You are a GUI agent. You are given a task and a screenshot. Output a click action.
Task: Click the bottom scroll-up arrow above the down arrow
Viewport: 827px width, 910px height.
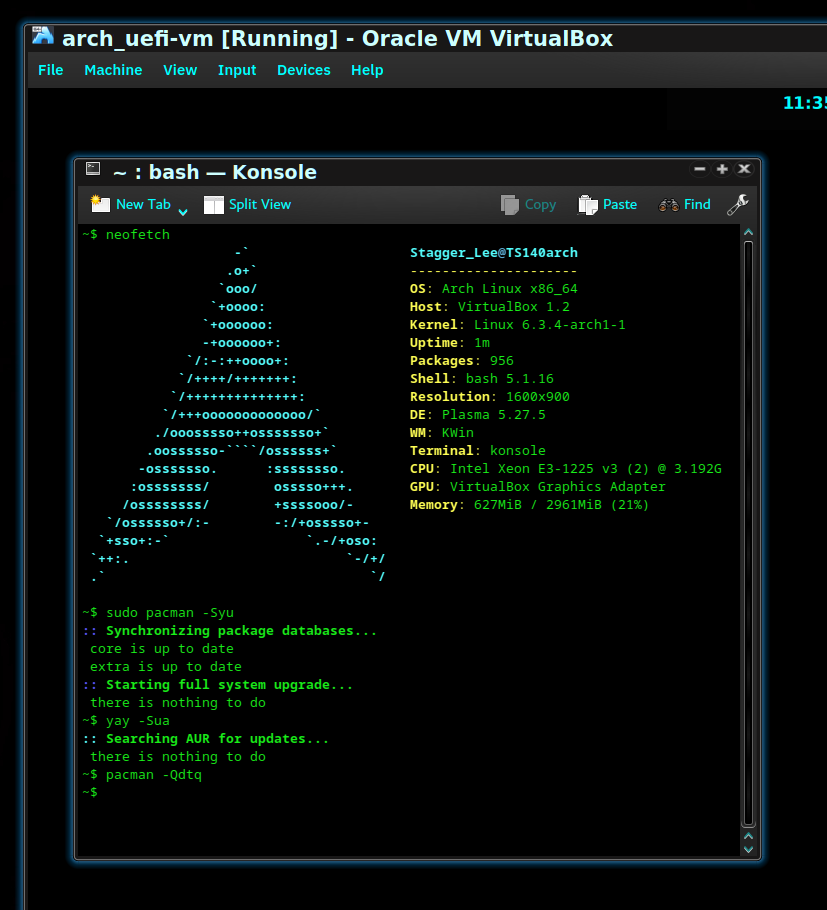tap(749, 836)
